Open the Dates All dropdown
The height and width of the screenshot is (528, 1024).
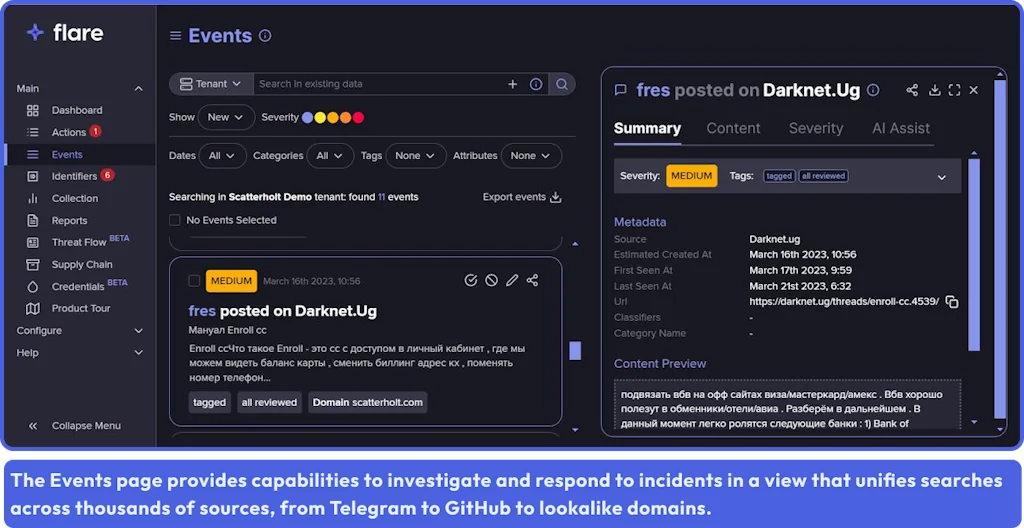[x=222, y=156]
